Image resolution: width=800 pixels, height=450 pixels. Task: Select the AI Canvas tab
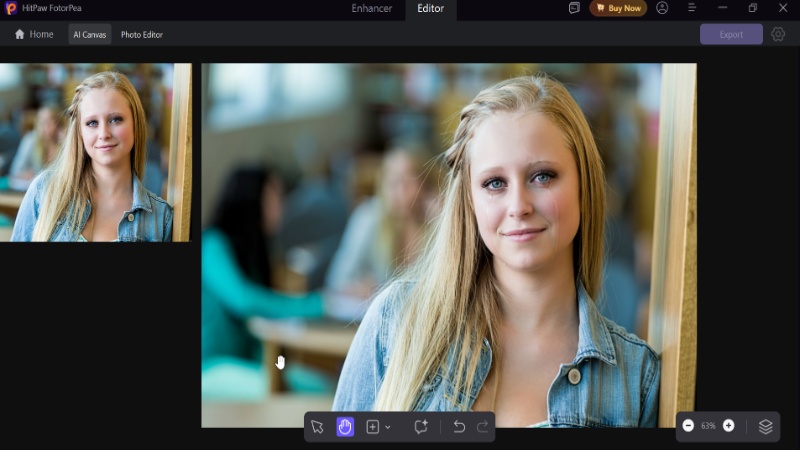click(x=90, y=34)
